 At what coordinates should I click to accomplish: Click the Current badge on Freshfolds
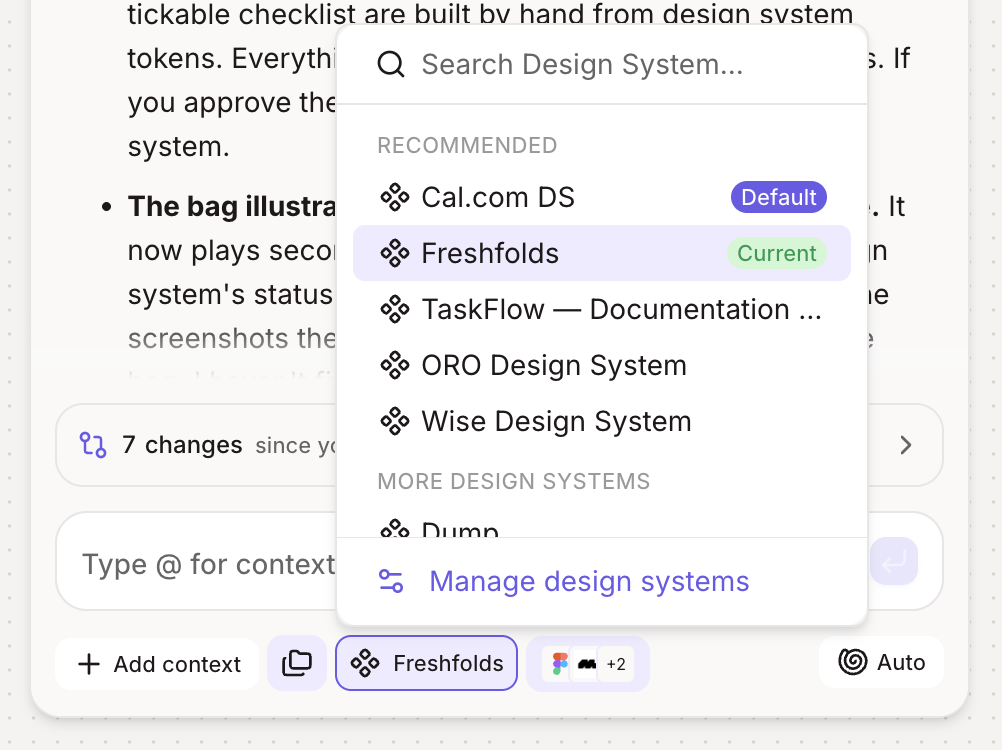coord(776,254)
